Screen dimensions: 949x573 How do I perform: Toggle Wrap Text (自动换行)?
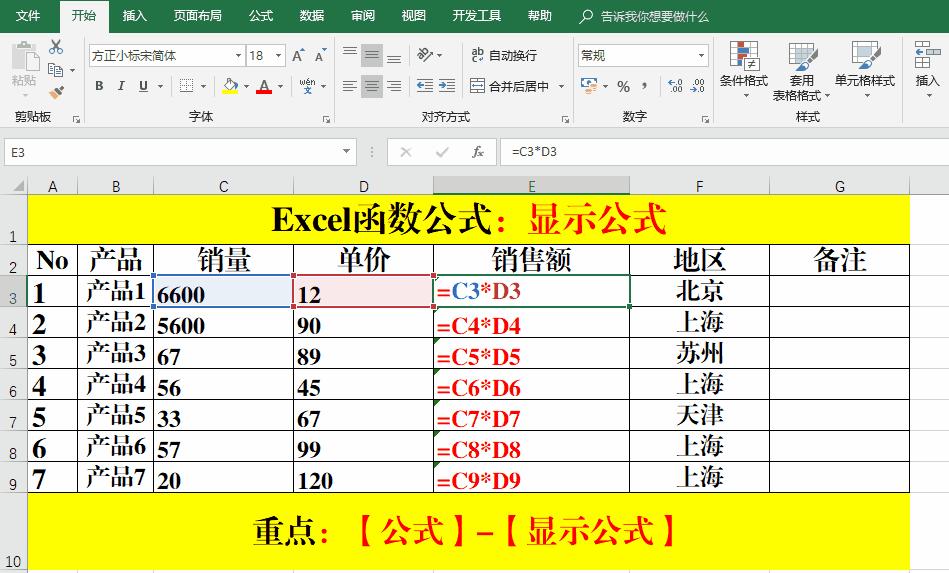pos(504,56)
